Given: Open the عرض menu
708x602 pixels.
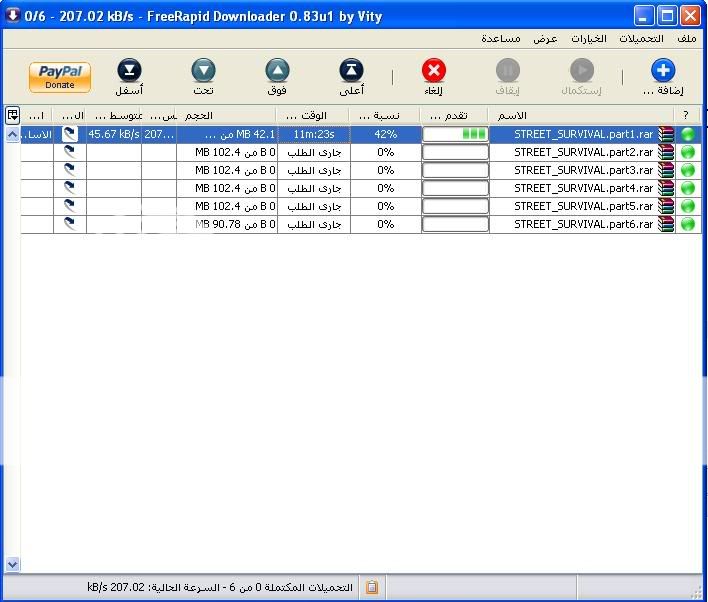Looking at the screenshot, I should click(x=545, y=39).
